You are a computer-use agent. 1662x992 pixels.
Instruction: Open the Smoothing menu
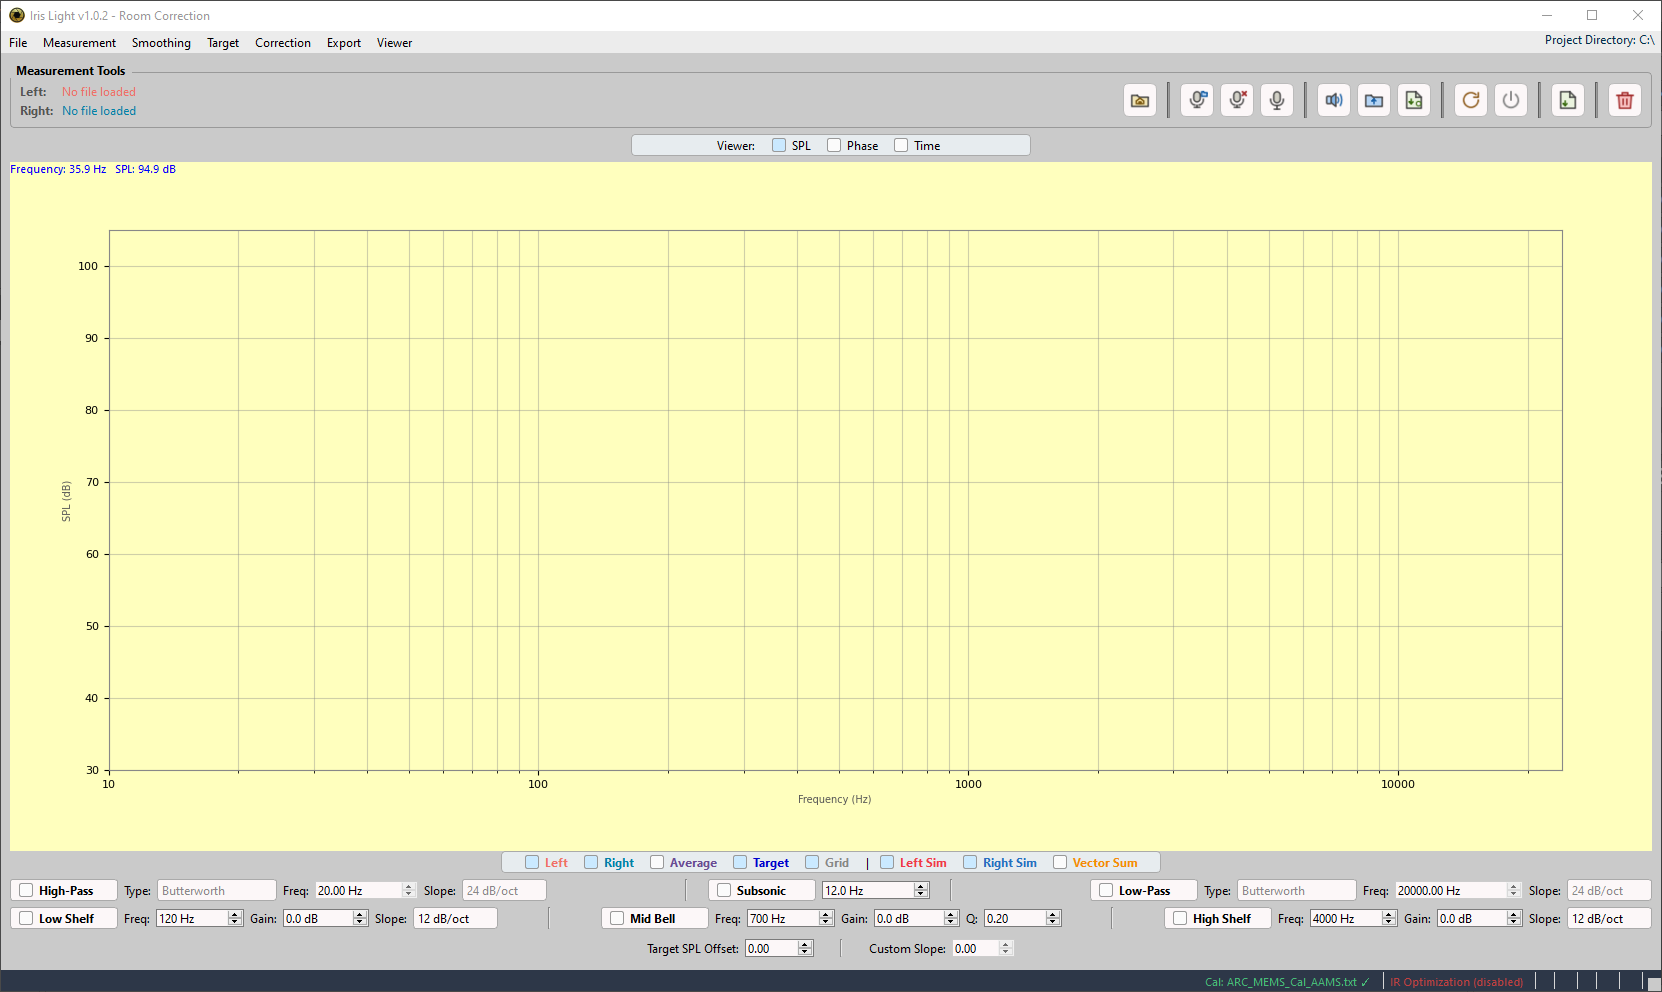tap(161, 43)
